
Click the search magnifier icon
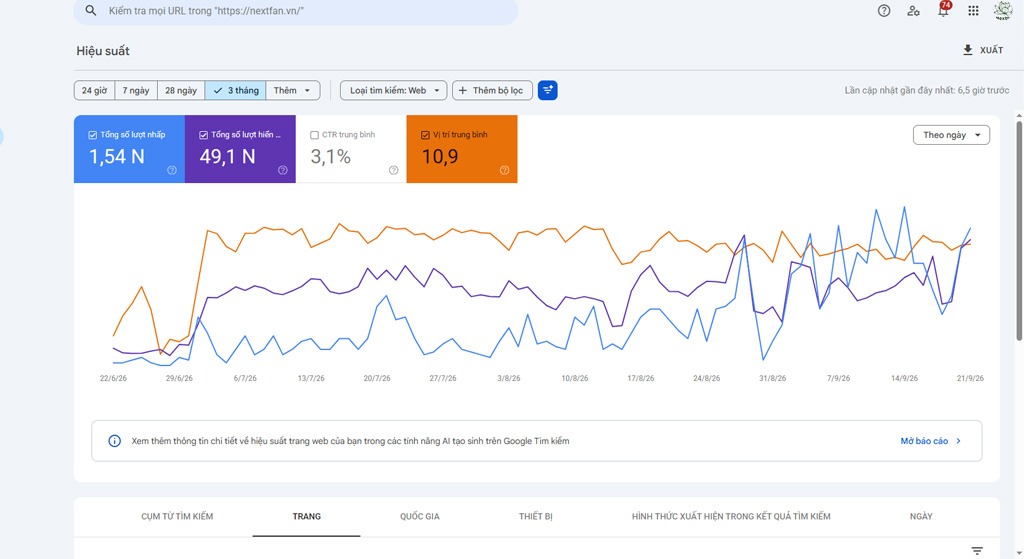pos(91,10)
